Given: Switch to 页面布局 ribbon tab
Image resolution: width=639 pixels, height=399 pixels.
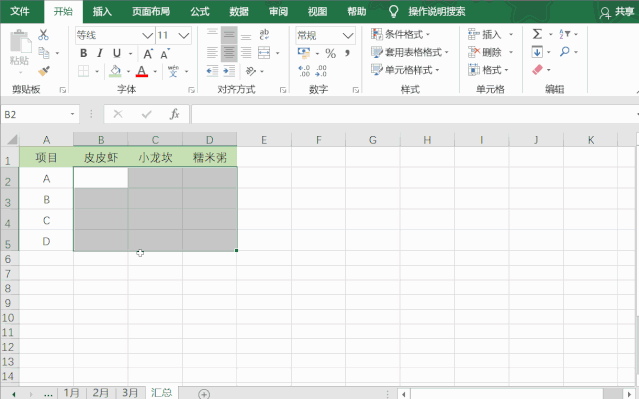Looking at the screenshot, I should click(x=151, y=11).
